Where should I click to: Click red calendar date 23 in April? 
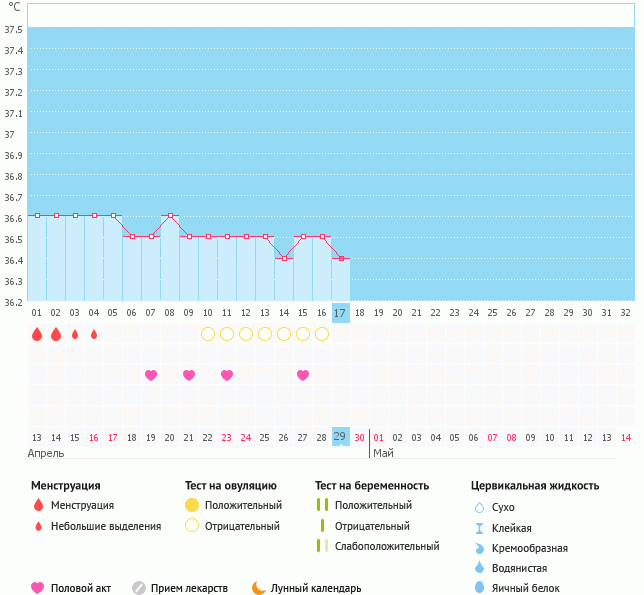pyautogui.click(x=226, y=438)
